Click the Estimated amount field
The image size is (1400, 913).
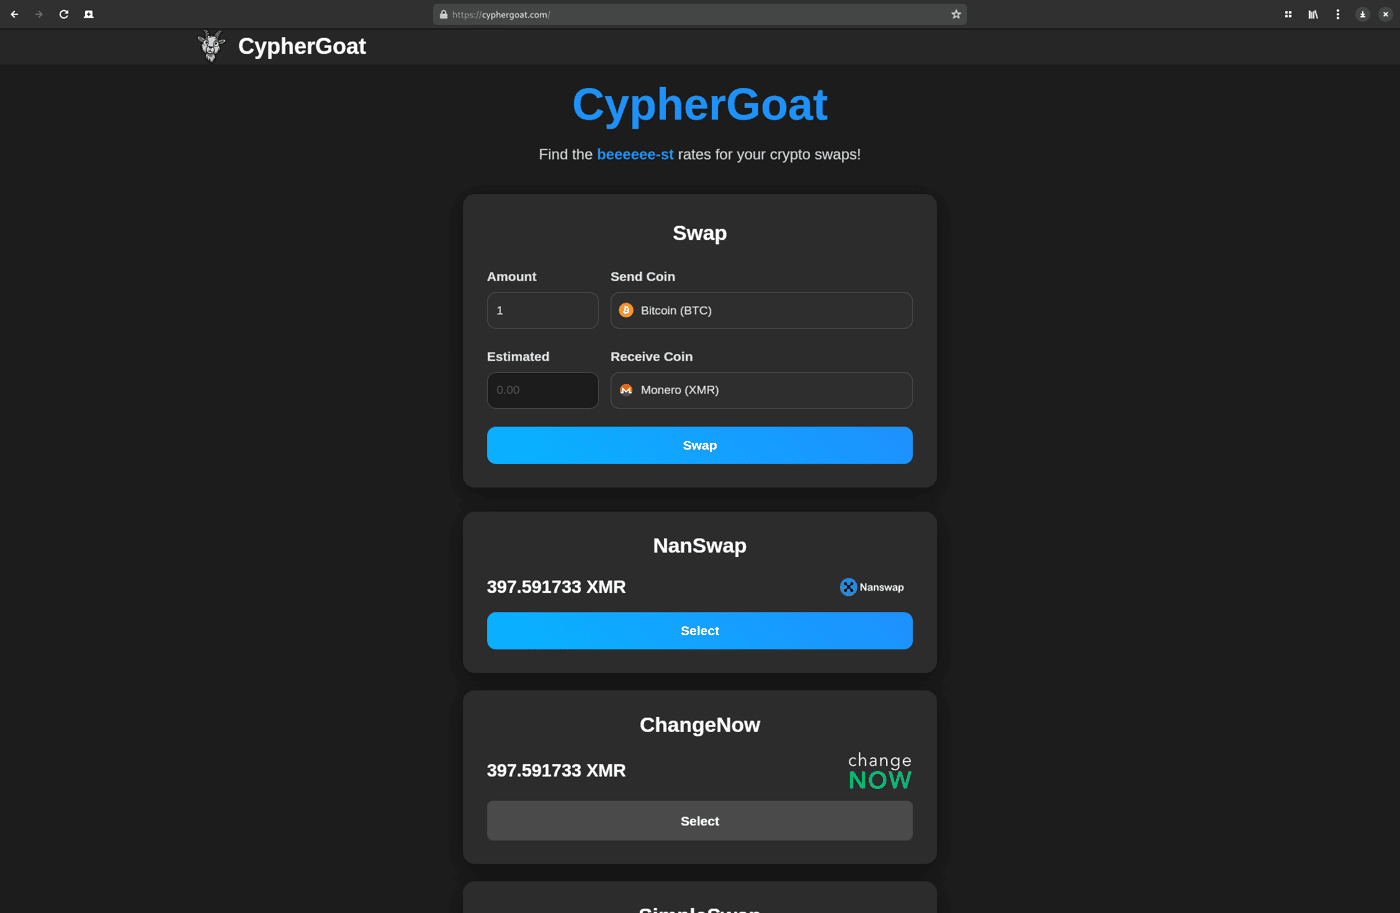(542, 390)
